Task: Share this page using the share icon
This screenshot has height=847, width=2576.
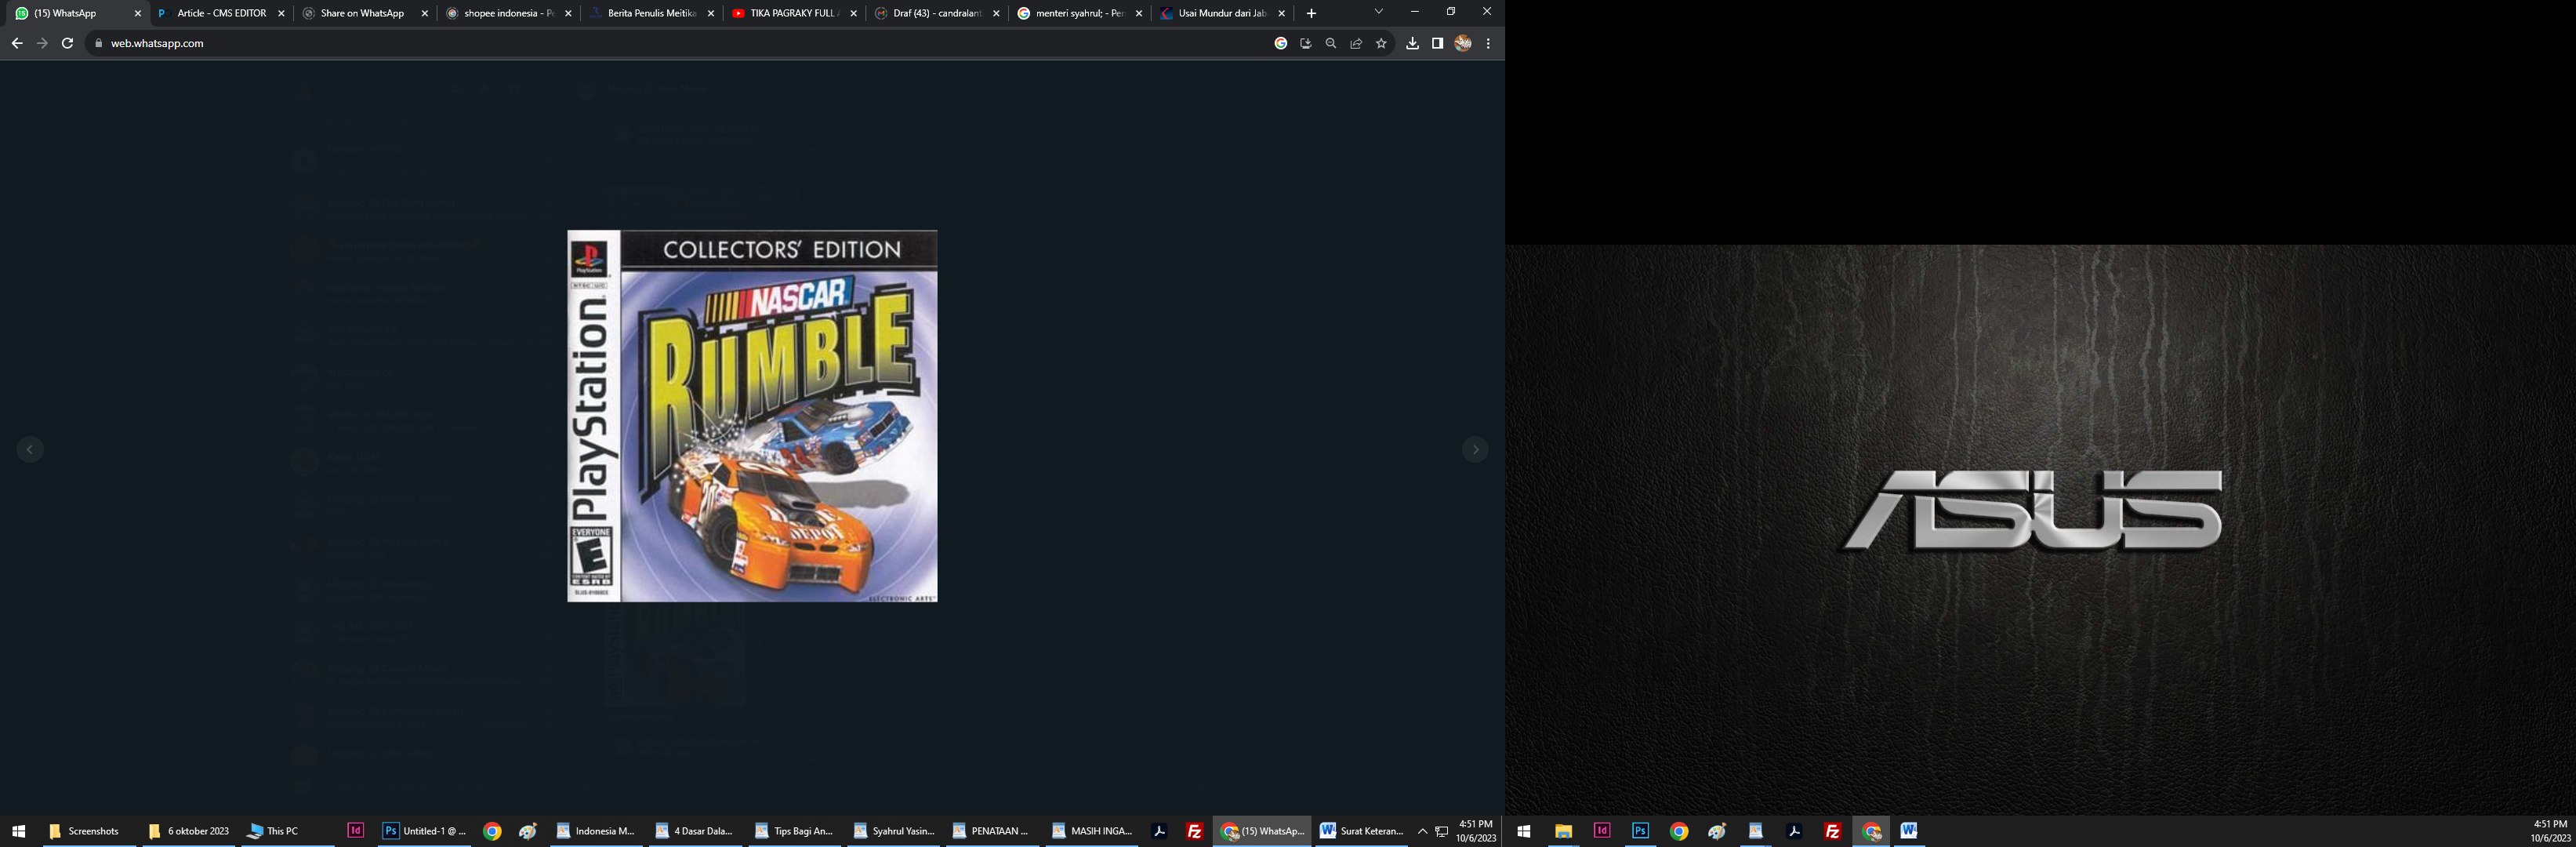Action: (x=1356, y=43)
